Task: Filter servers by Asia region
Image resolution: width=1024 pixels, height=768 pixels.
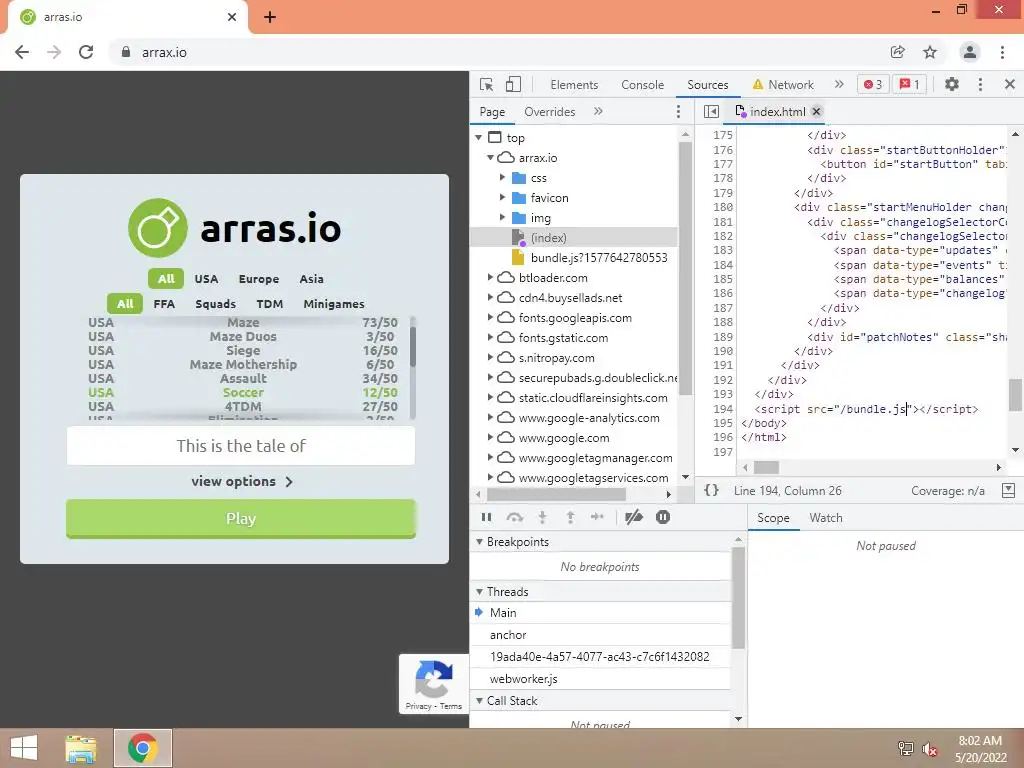Action: tap(312, 279)
